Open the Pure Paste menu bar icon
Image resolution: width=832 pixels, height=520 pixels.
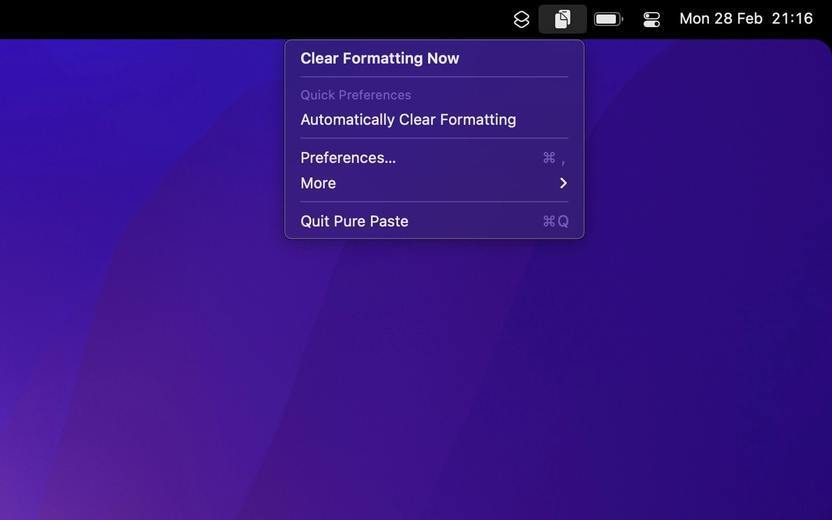coord(562,19)
